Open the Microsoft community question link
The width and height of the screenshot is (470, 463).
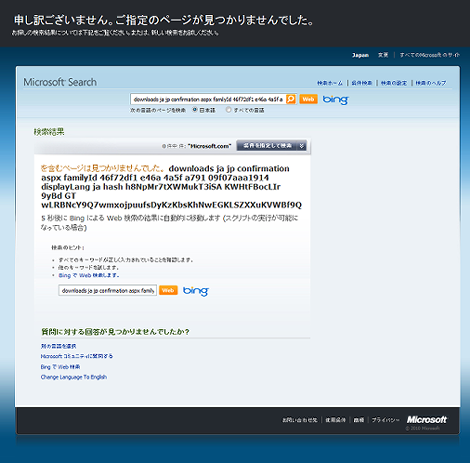77,356
